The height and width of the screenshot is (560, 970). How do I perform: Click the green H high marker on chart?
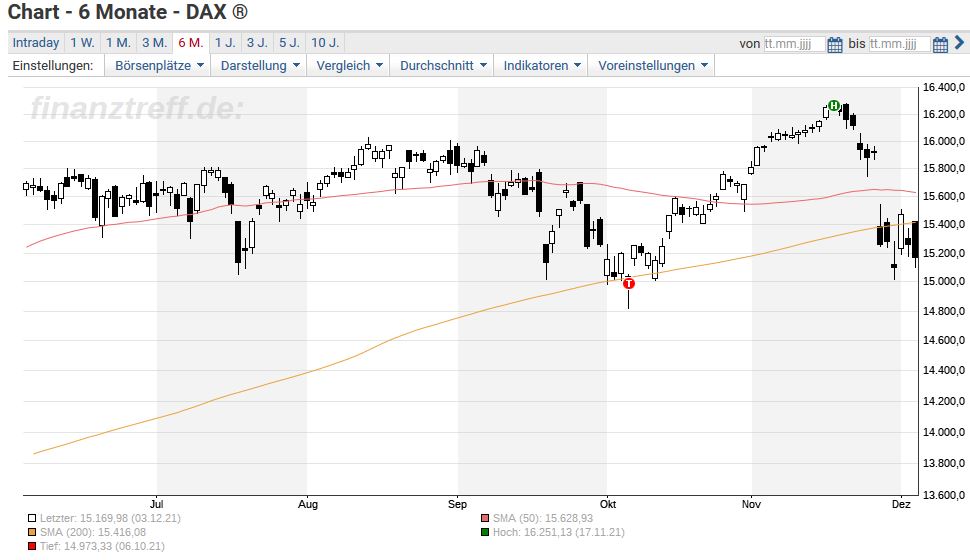(x=834, y=105)
